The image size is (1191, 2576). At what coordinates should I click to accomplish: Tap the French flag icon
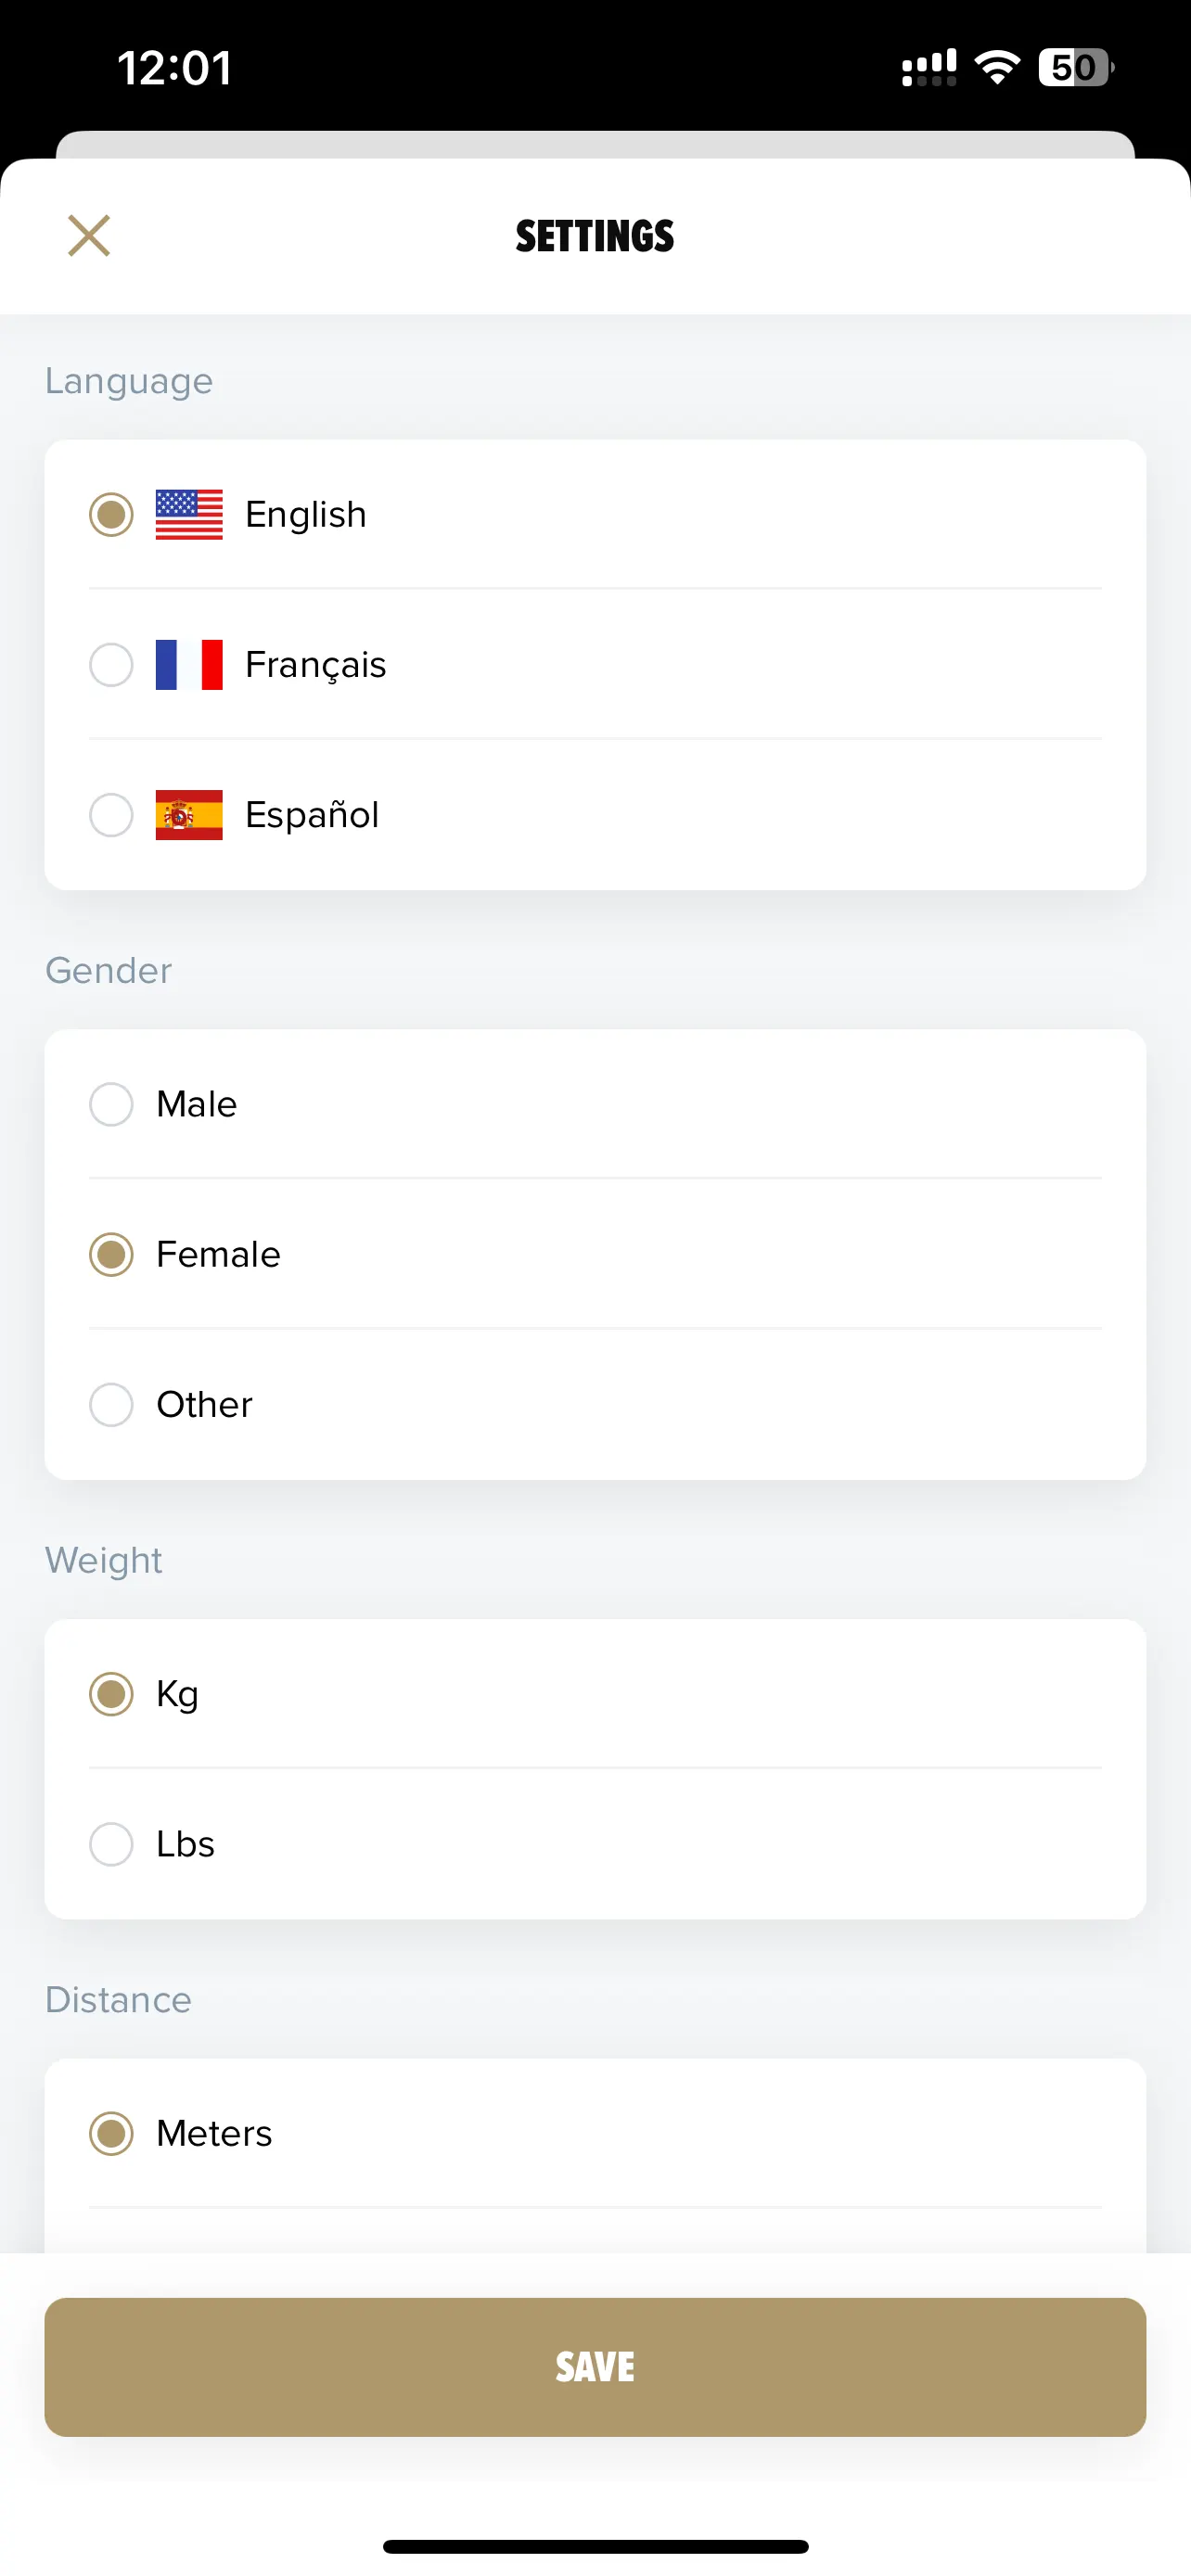pyautogui.click(x=189, y=665)
